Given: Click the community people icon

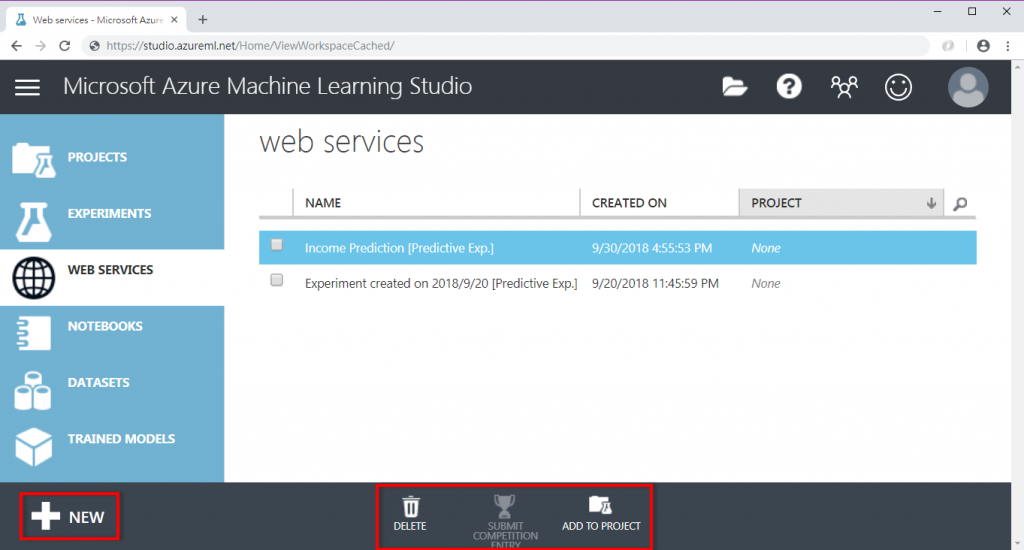Looking at the screenshot, I should coord(844,86).
